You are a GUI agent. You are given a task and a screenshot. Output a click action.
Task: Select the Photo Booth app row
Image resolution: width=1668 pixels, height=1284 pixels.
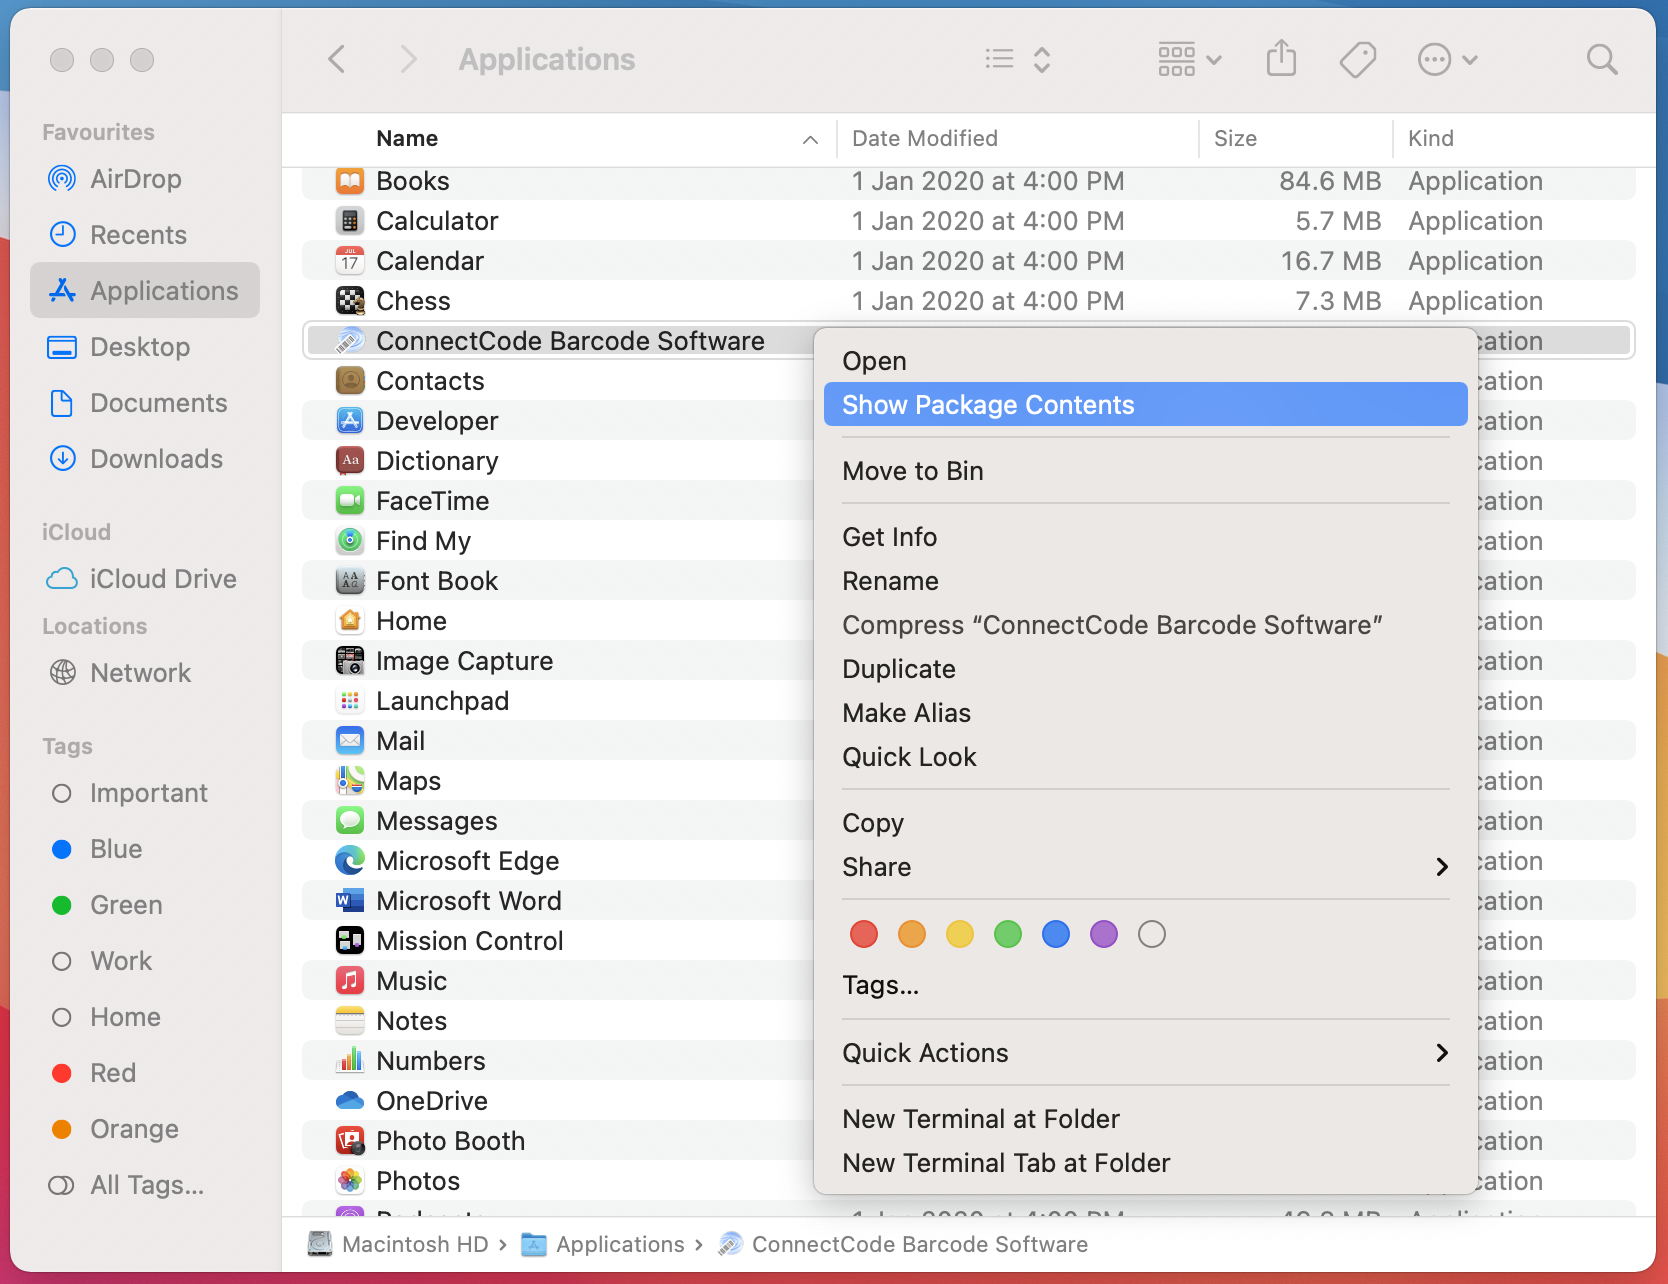coord(558,1141)
